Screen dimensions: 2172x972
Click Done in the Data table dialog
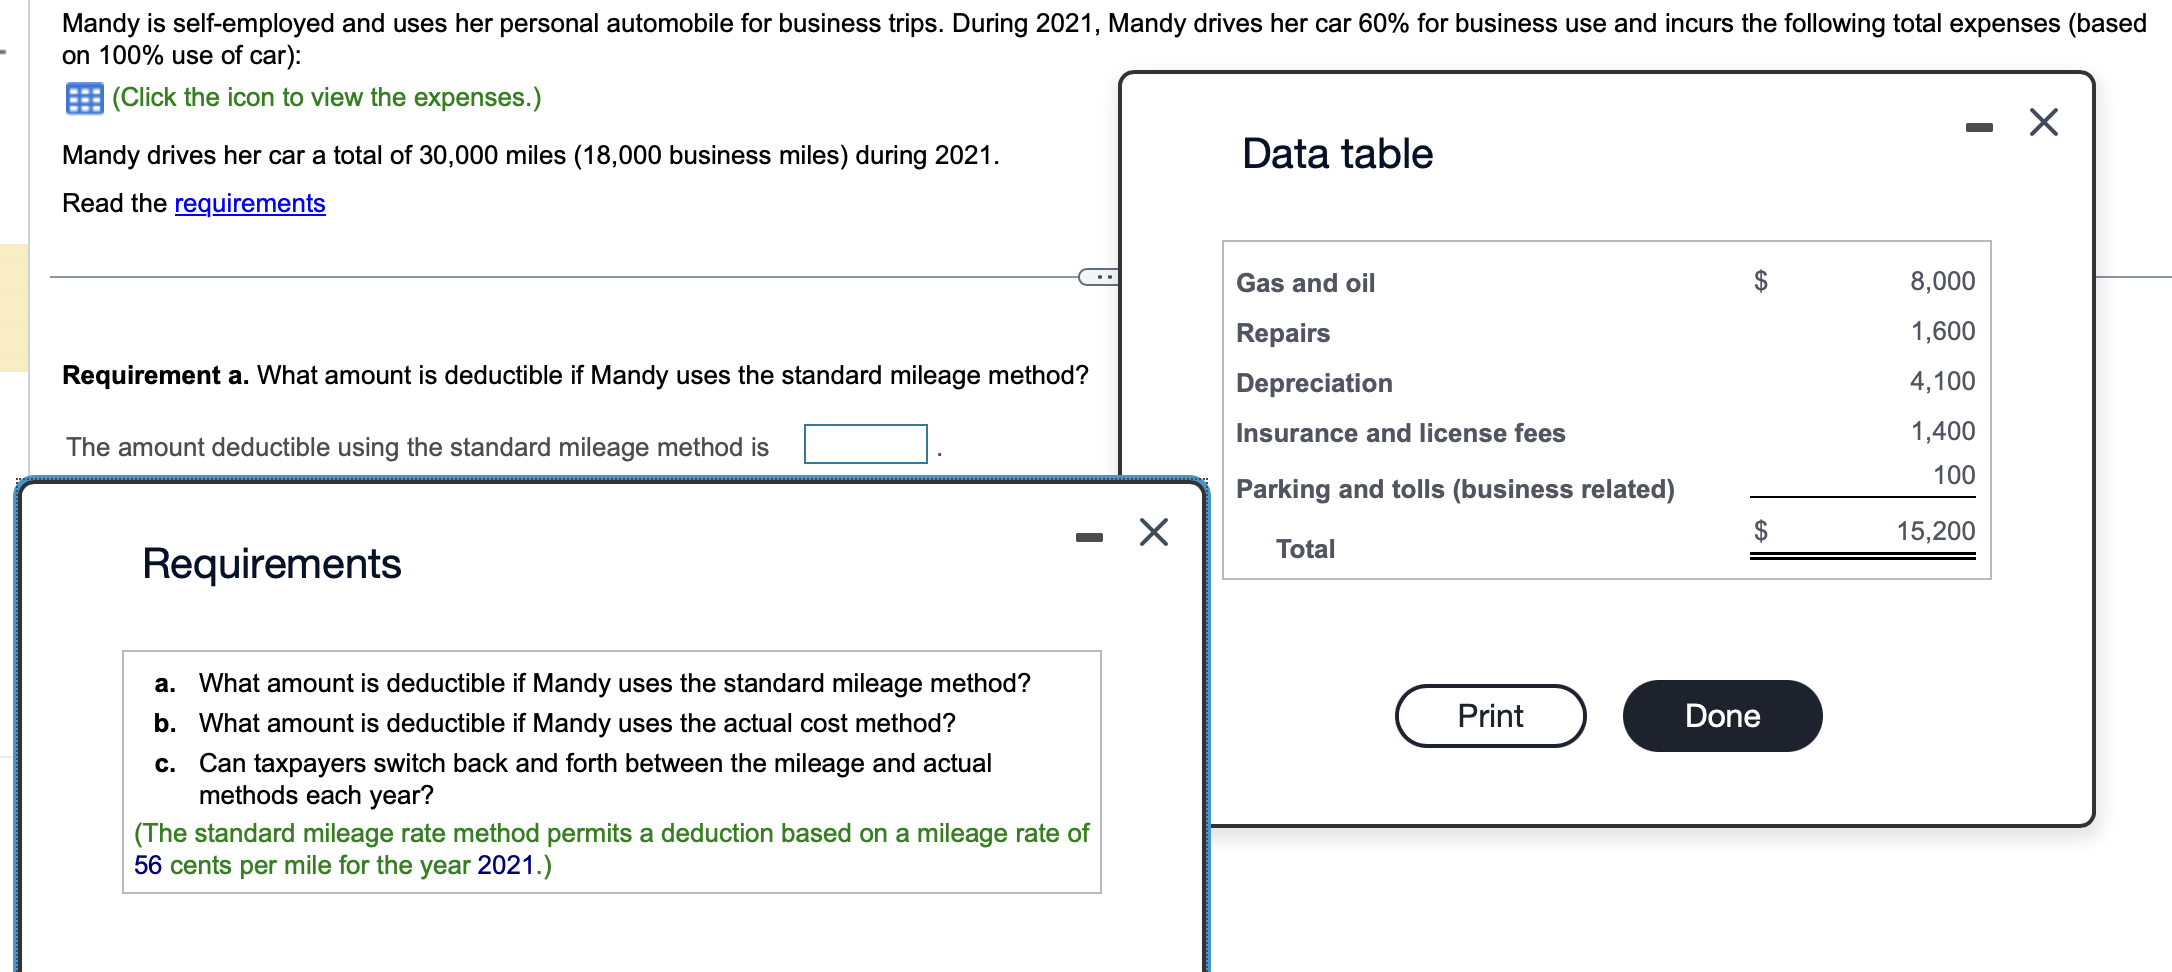point(1722,716)
